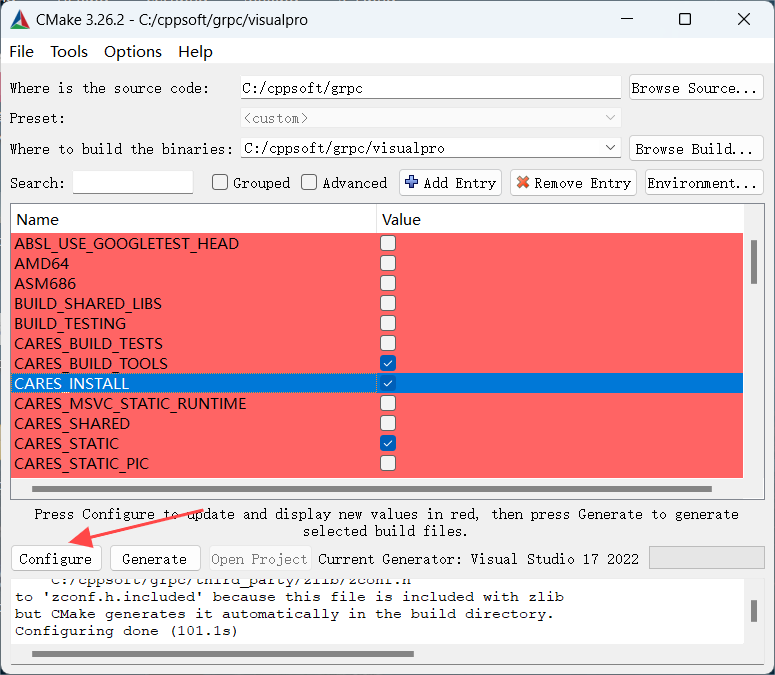The width and height of the screenshot is (775, 675).
Task: Expand the build binaries path dropdown
Action: pos(610,148)
